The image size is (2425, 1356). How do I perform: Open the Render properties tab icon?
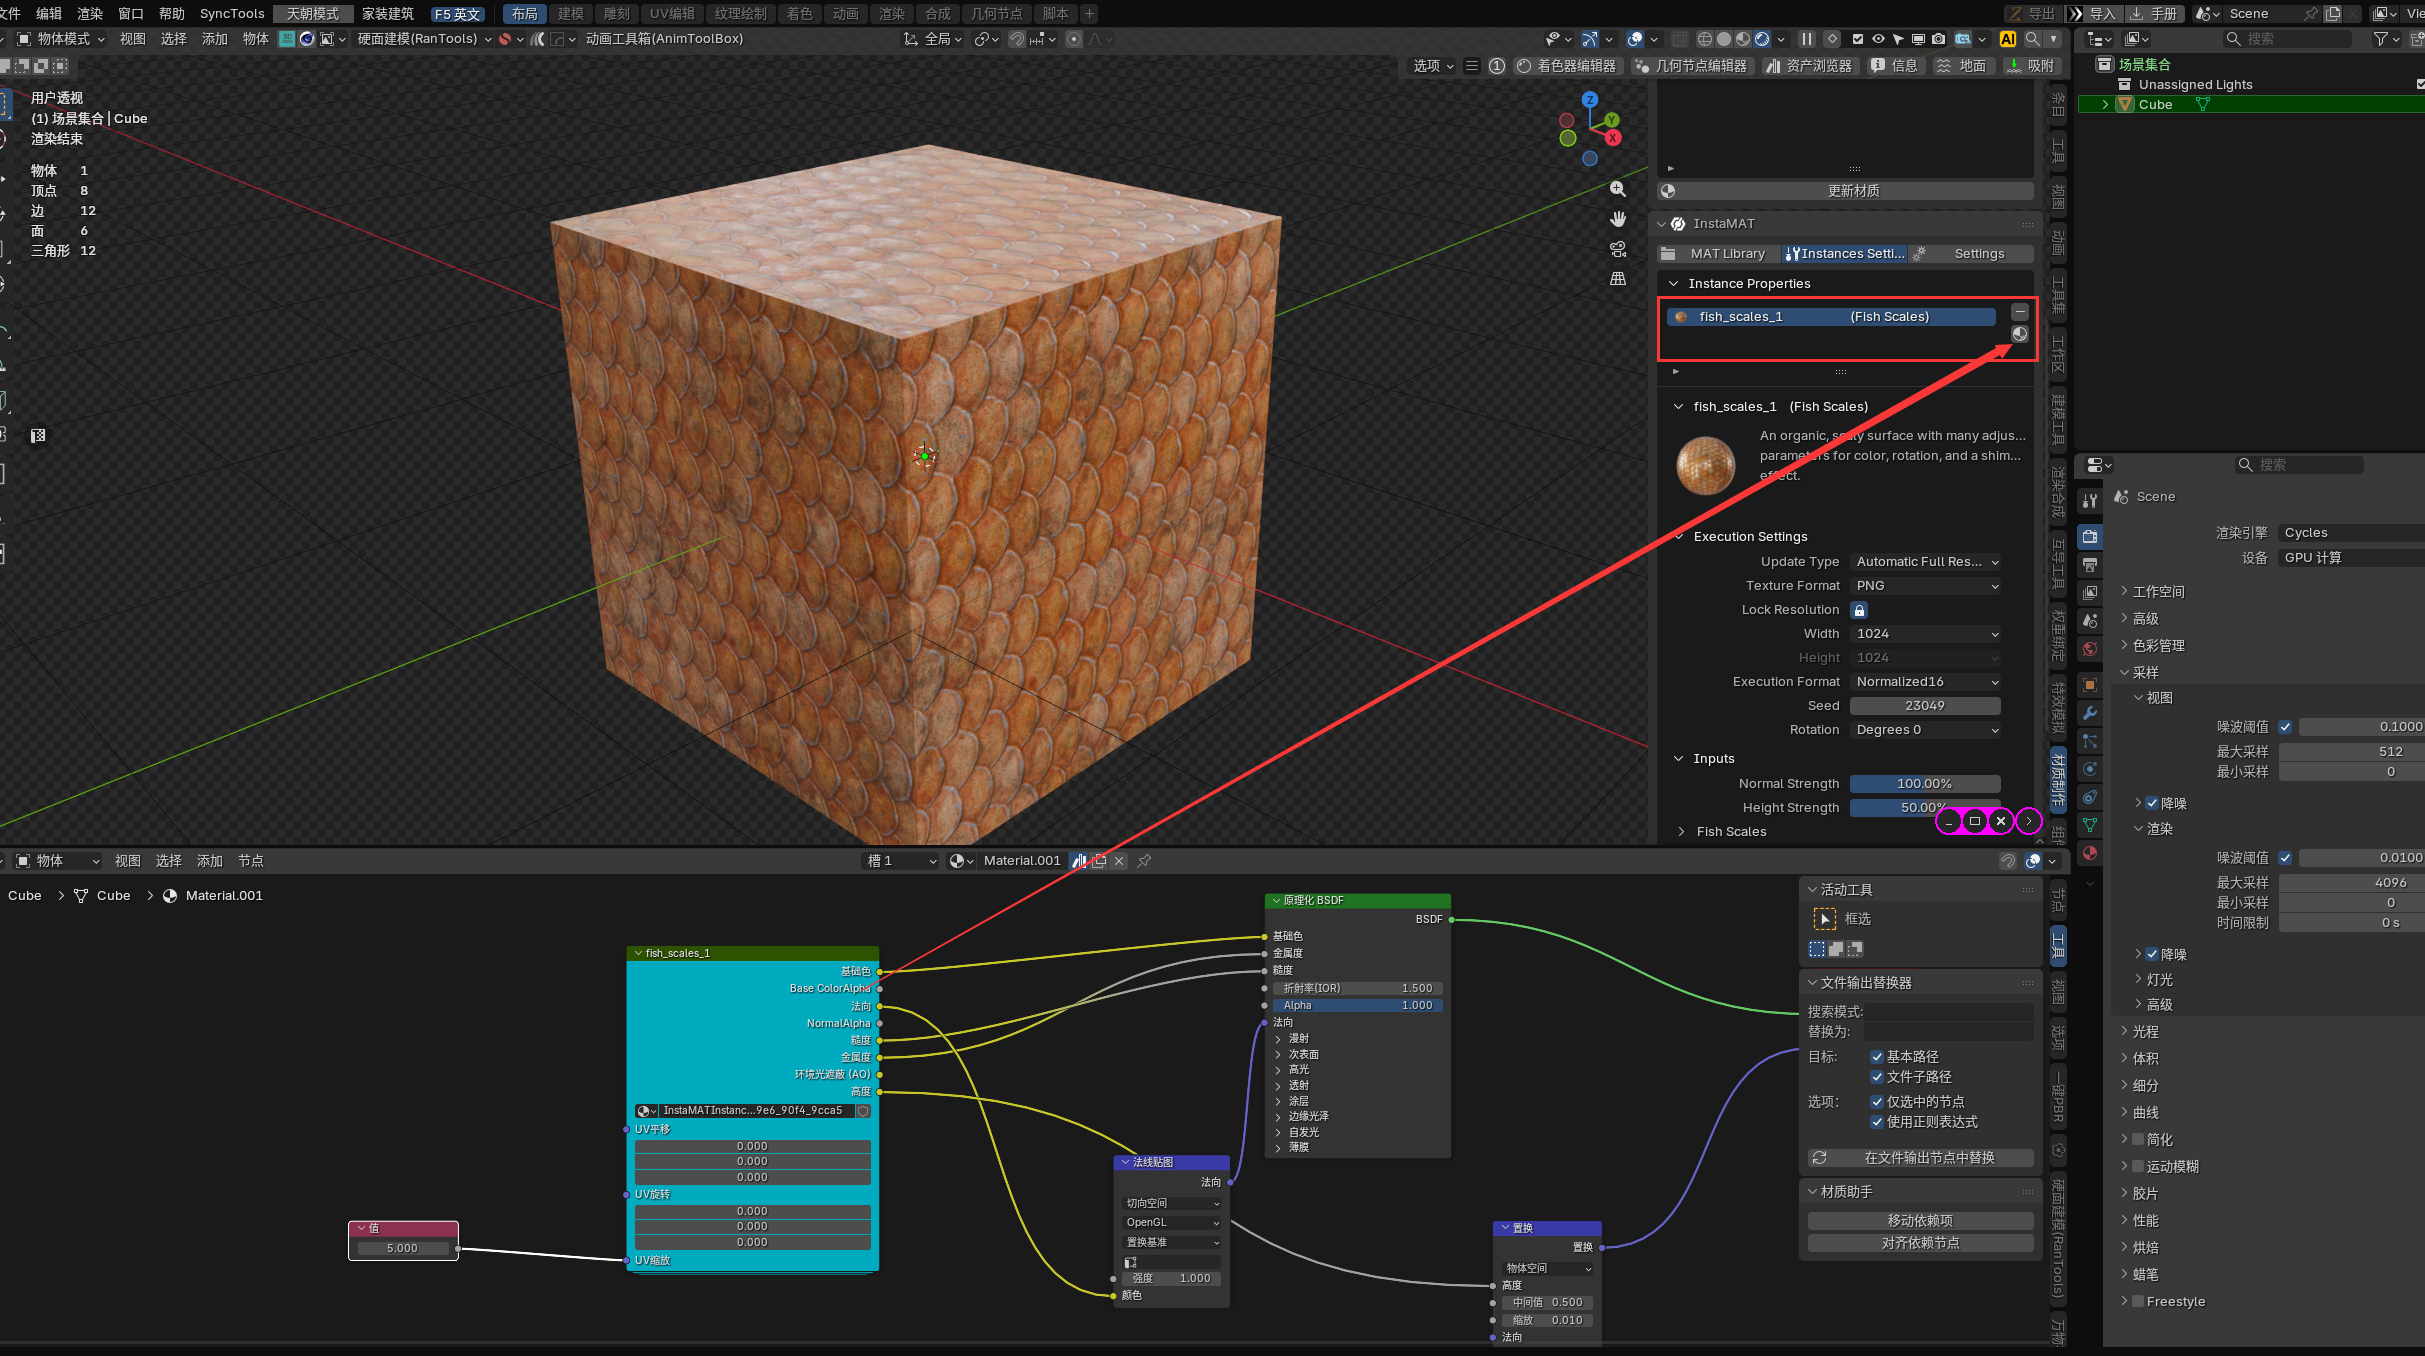tap(2090, 537)
